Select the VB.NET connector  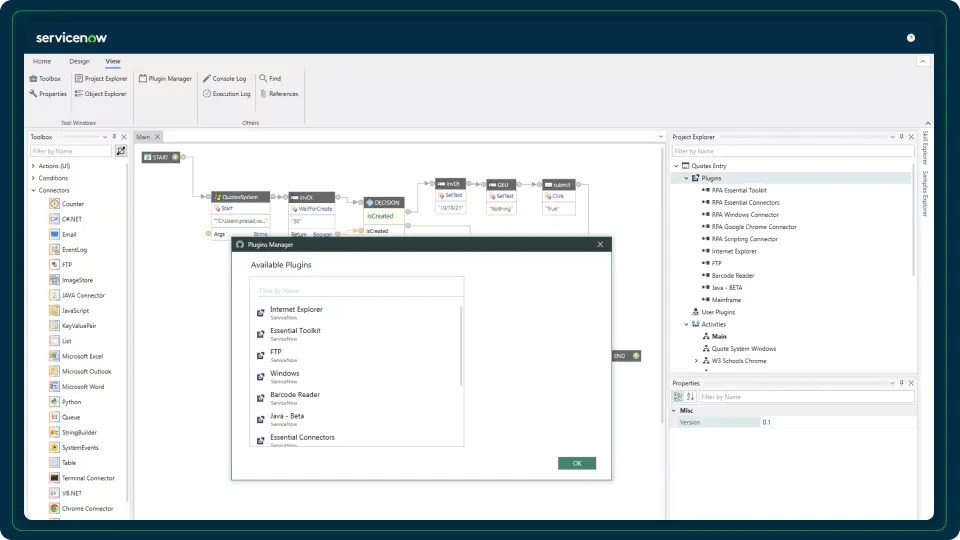click(66, 493)
